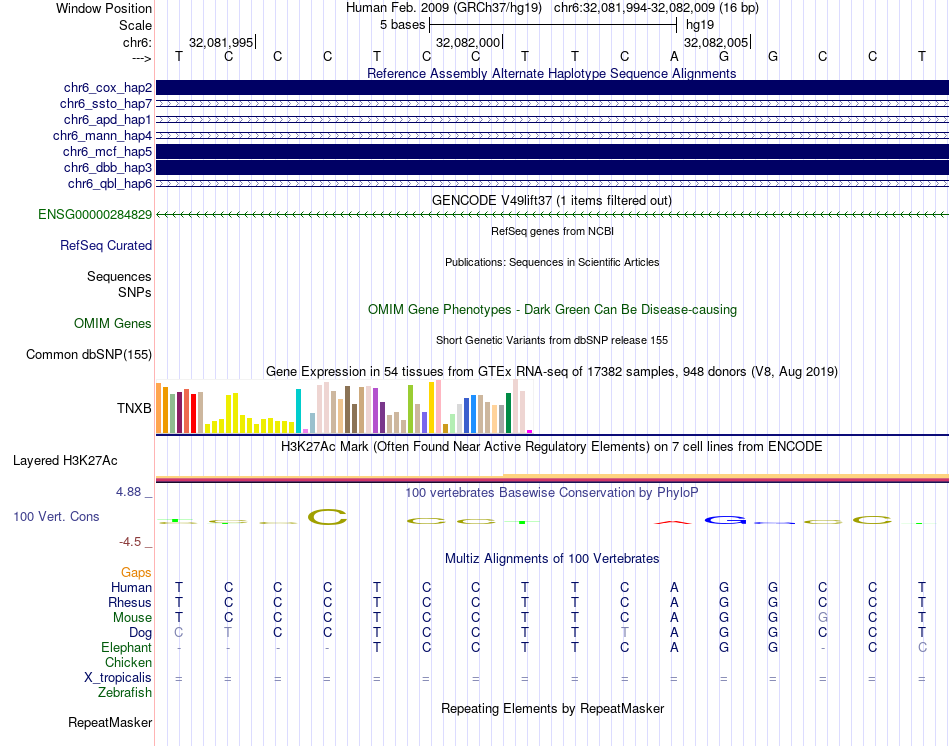Select the Scale ruler label

click(135, 25)
